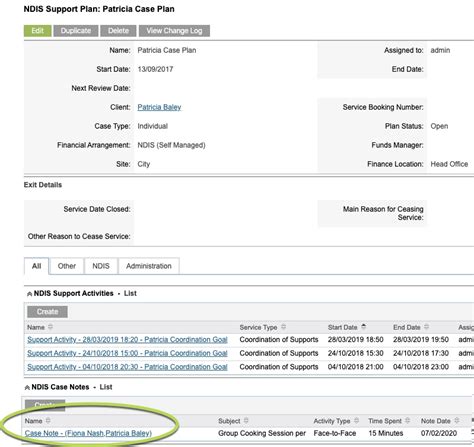The height and width of the screenshot is (447, 474).
Task: Click the green Edit button
Action: tap(37, 31)
